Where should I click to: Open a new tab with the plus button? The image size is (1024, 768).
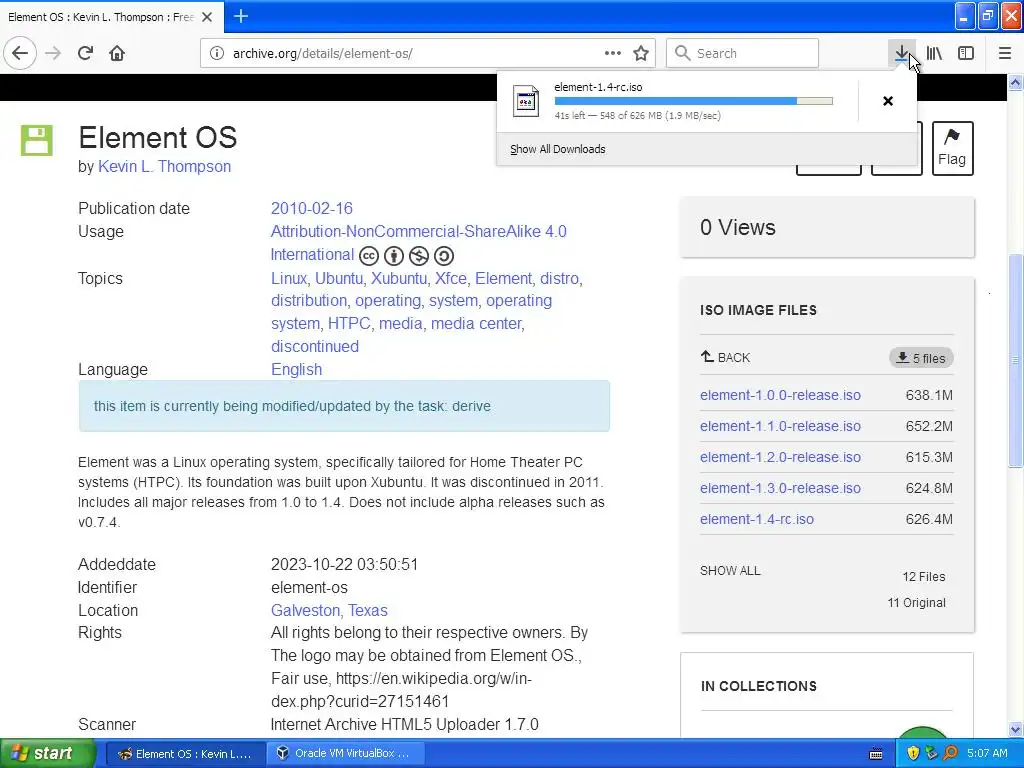click(x=241, y=16)
